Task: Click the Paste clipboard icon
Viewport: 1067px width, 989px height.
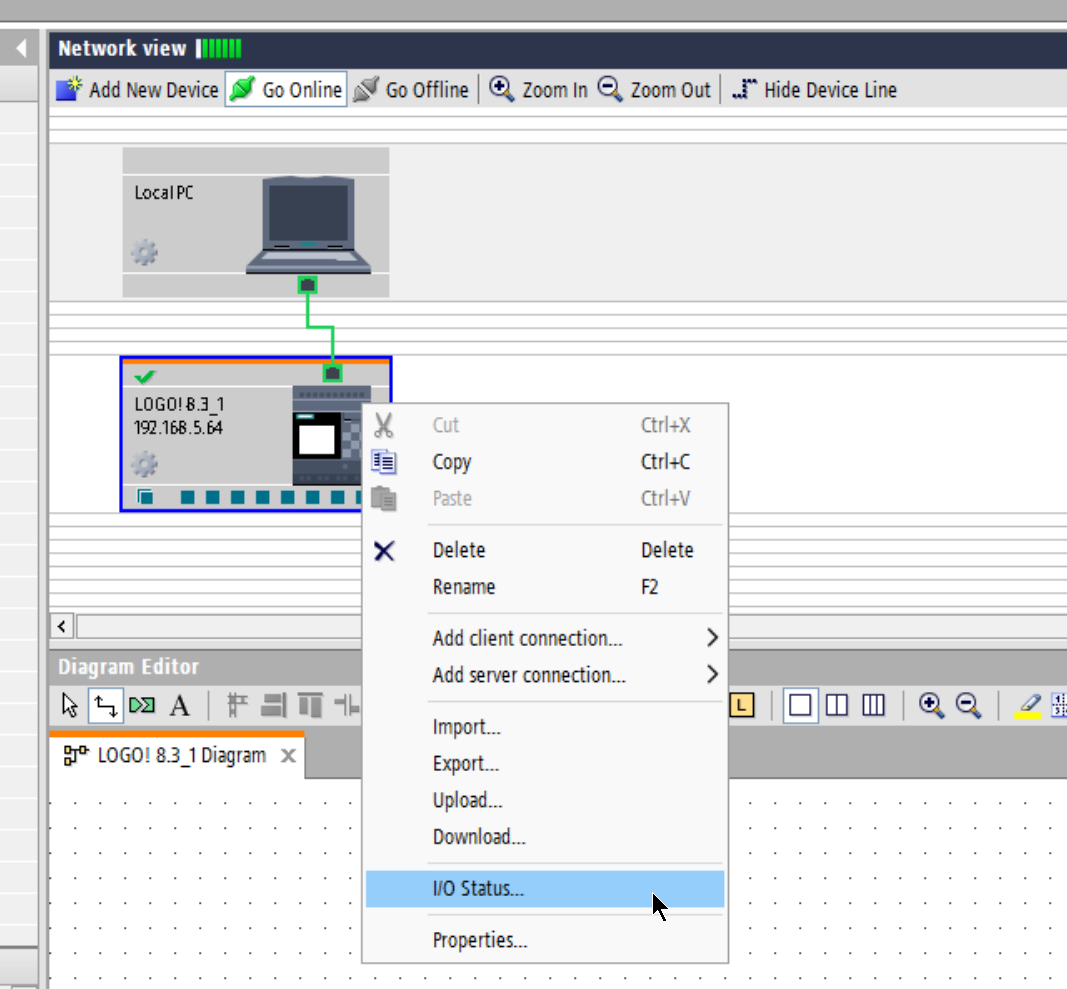Action: point(384,499)
